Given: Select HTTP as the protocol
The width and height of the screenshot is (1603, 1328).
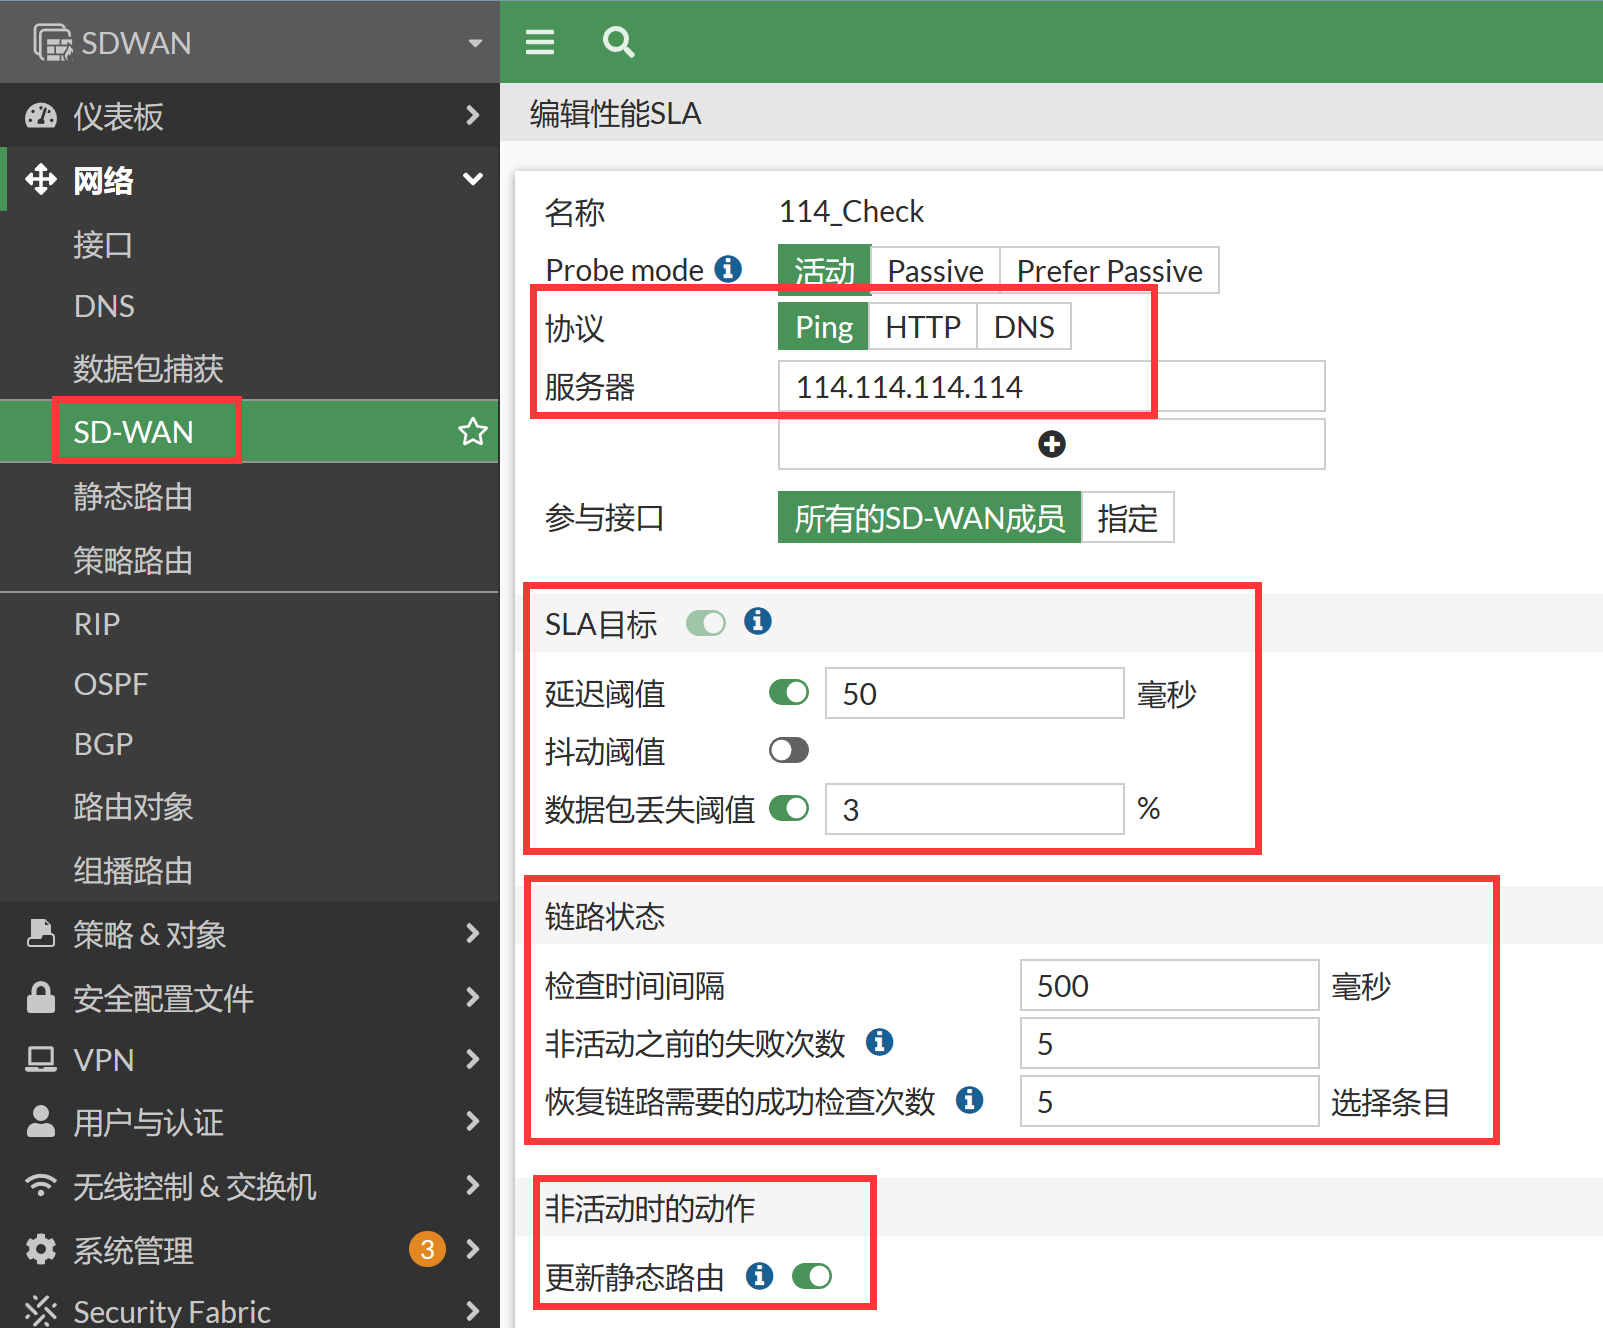Looking at the screenshot, I should click(922, 327).
